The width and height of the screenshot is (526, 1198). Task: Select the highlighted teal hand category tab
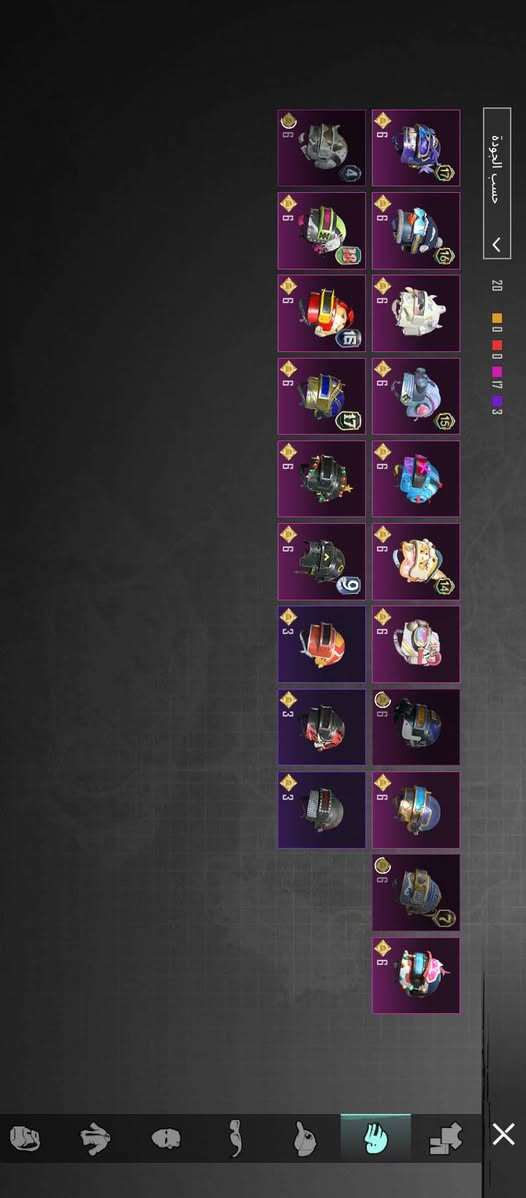pos(375,1138)
